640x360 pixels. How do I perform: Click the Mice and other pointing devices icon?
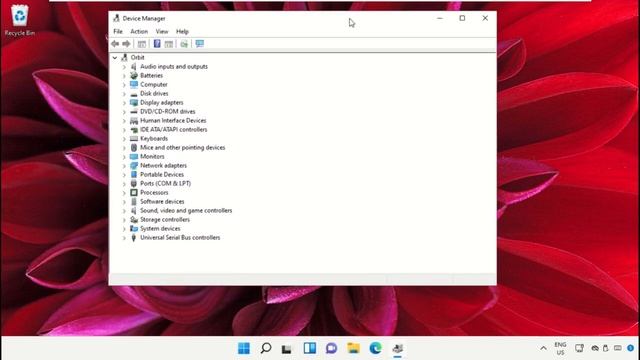[134, 147]
